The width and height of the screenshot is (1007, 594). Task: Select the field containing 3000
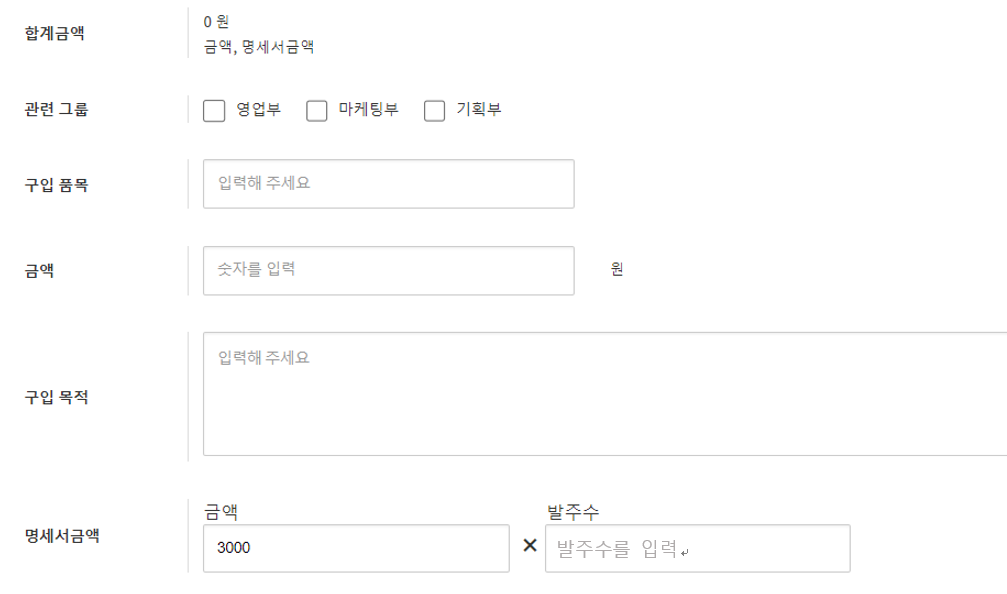[x=355, y=548]
